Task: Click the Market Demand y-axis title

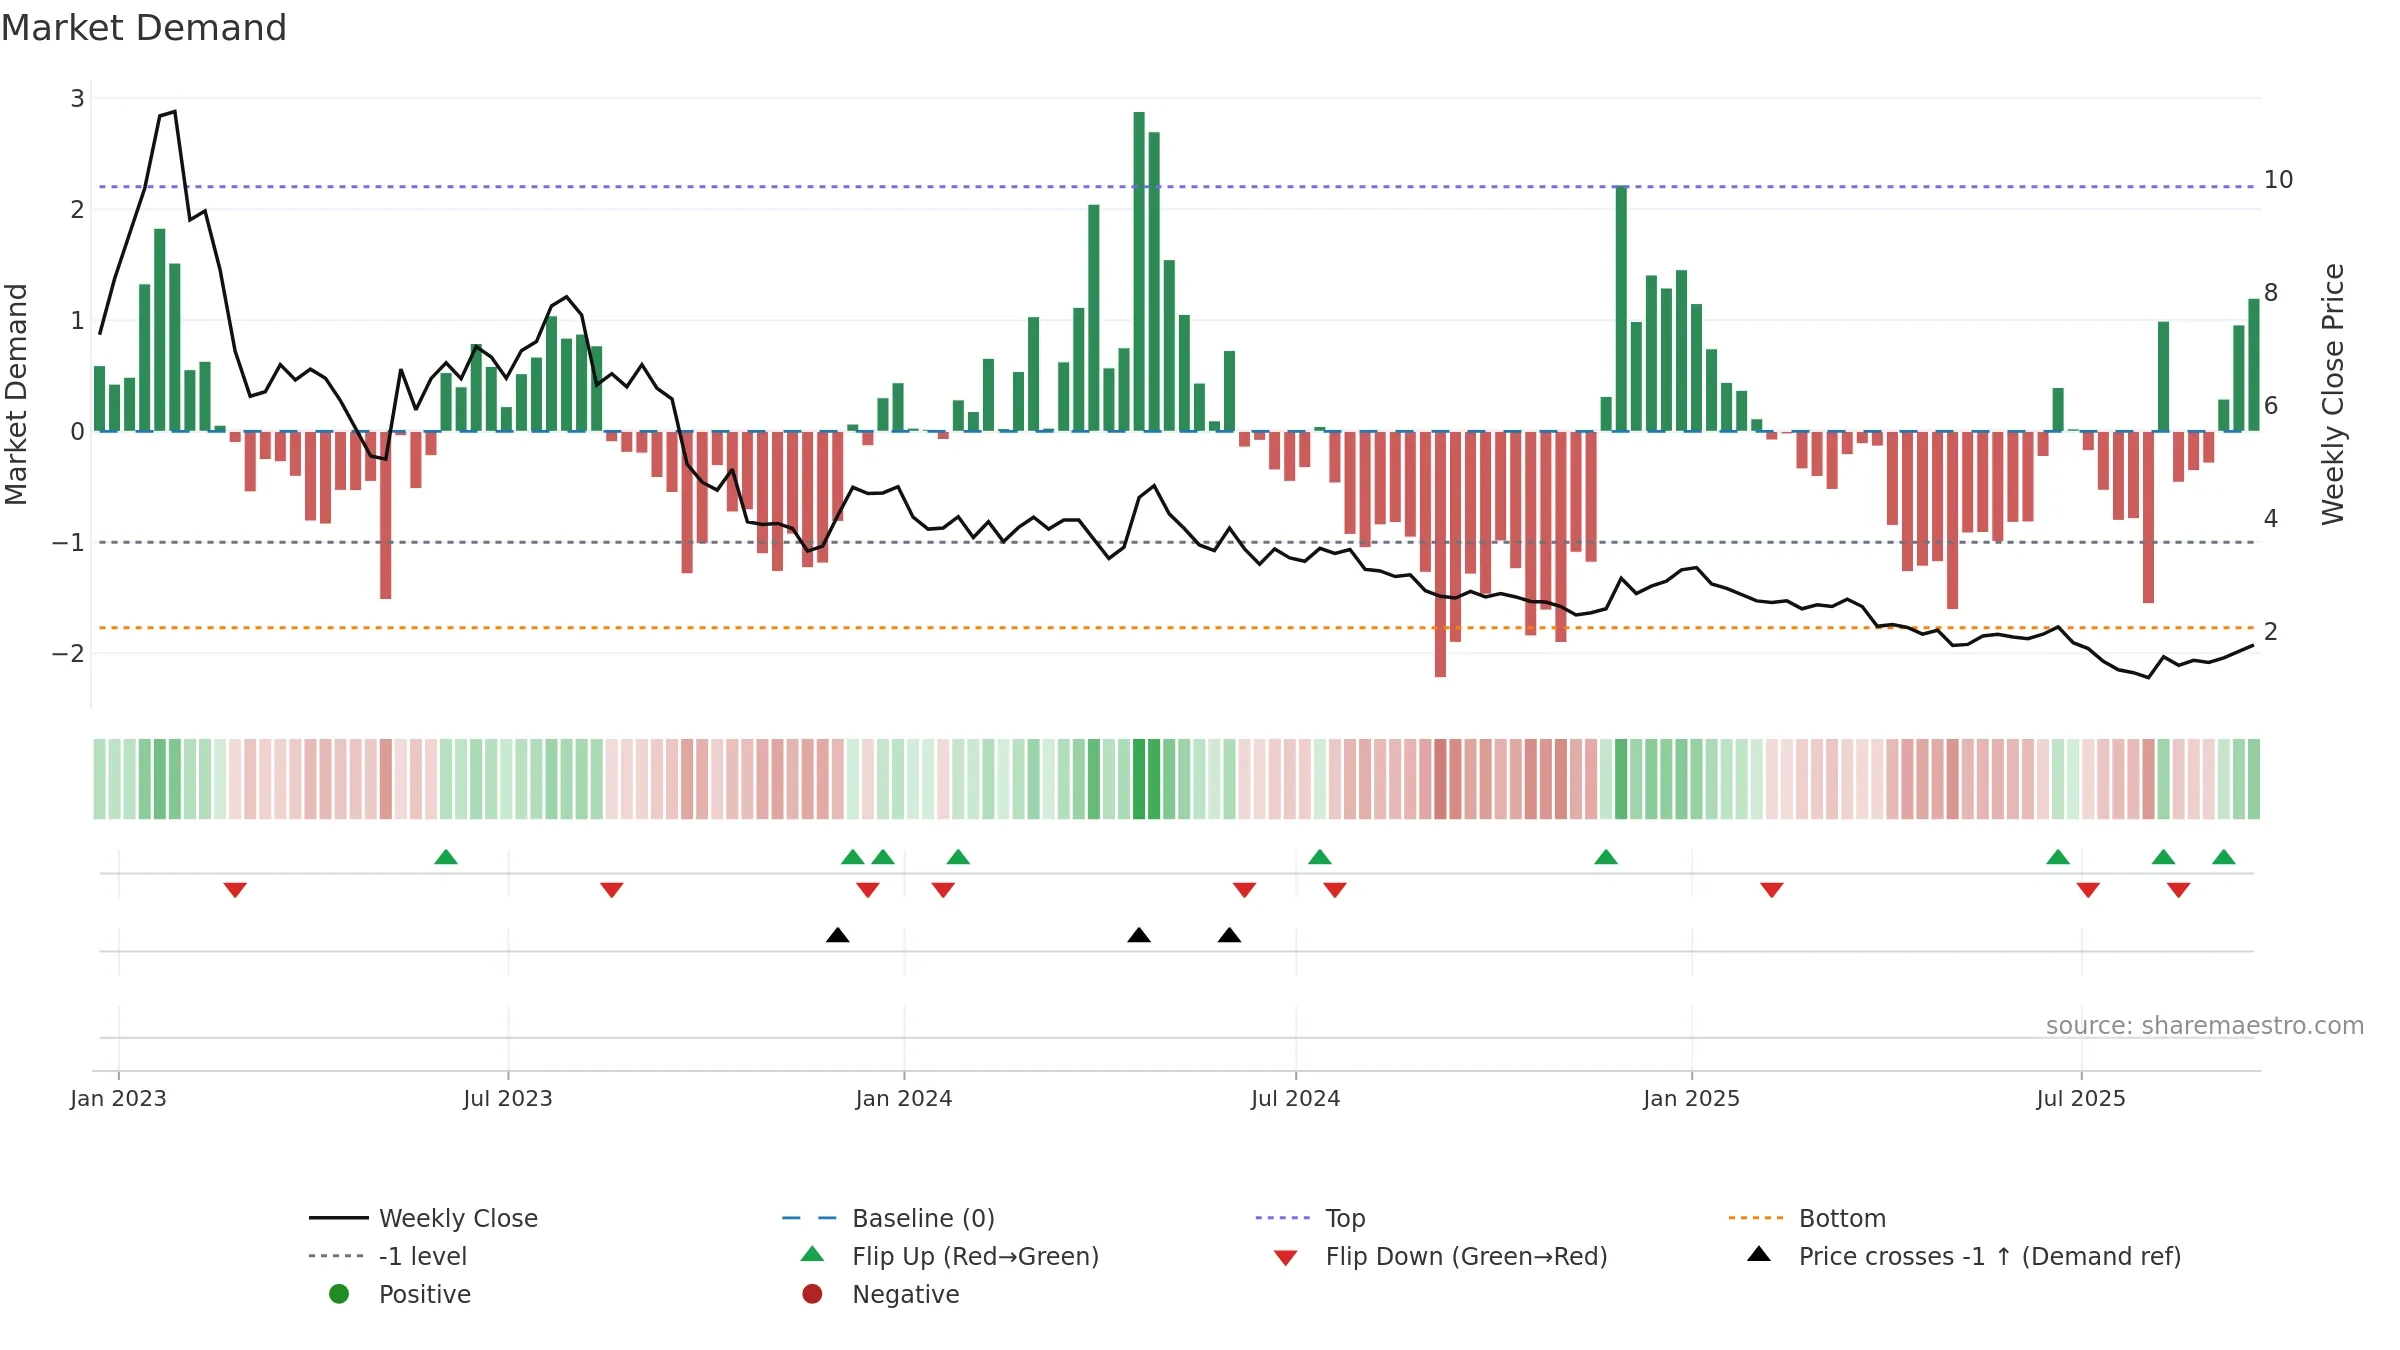Action: [16, 394]
